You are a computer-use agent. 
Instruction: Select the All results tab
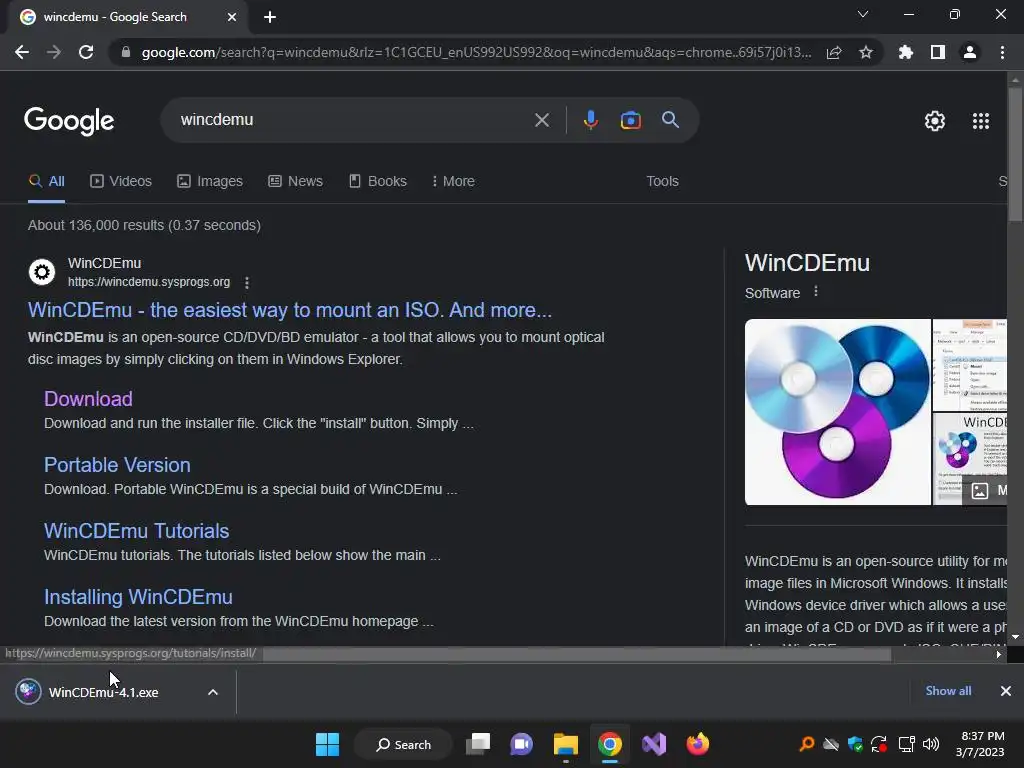[46, 182]
